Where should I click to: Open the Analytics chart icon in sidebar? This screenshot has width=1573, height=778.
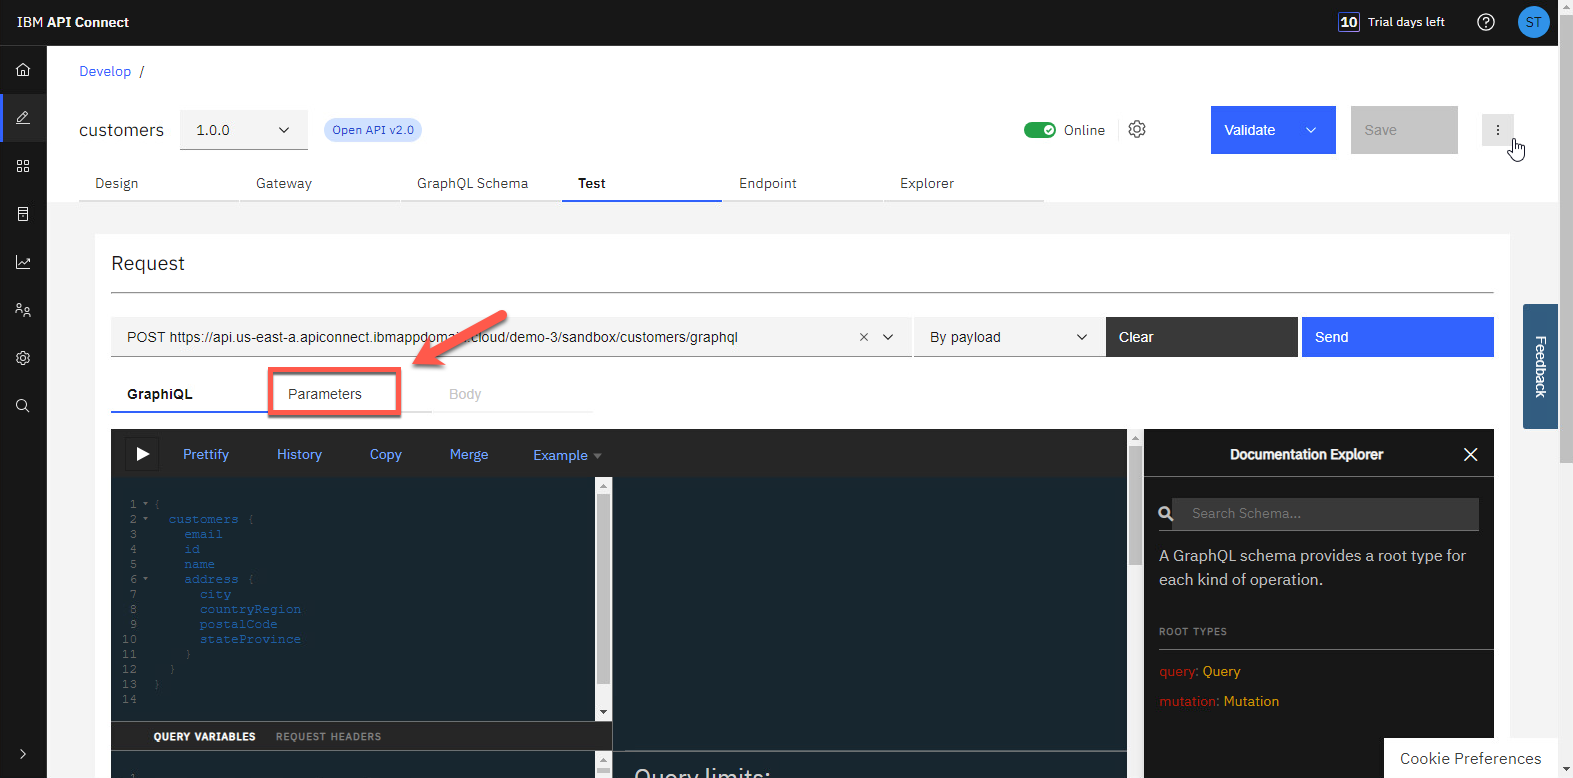pos(23,262)
